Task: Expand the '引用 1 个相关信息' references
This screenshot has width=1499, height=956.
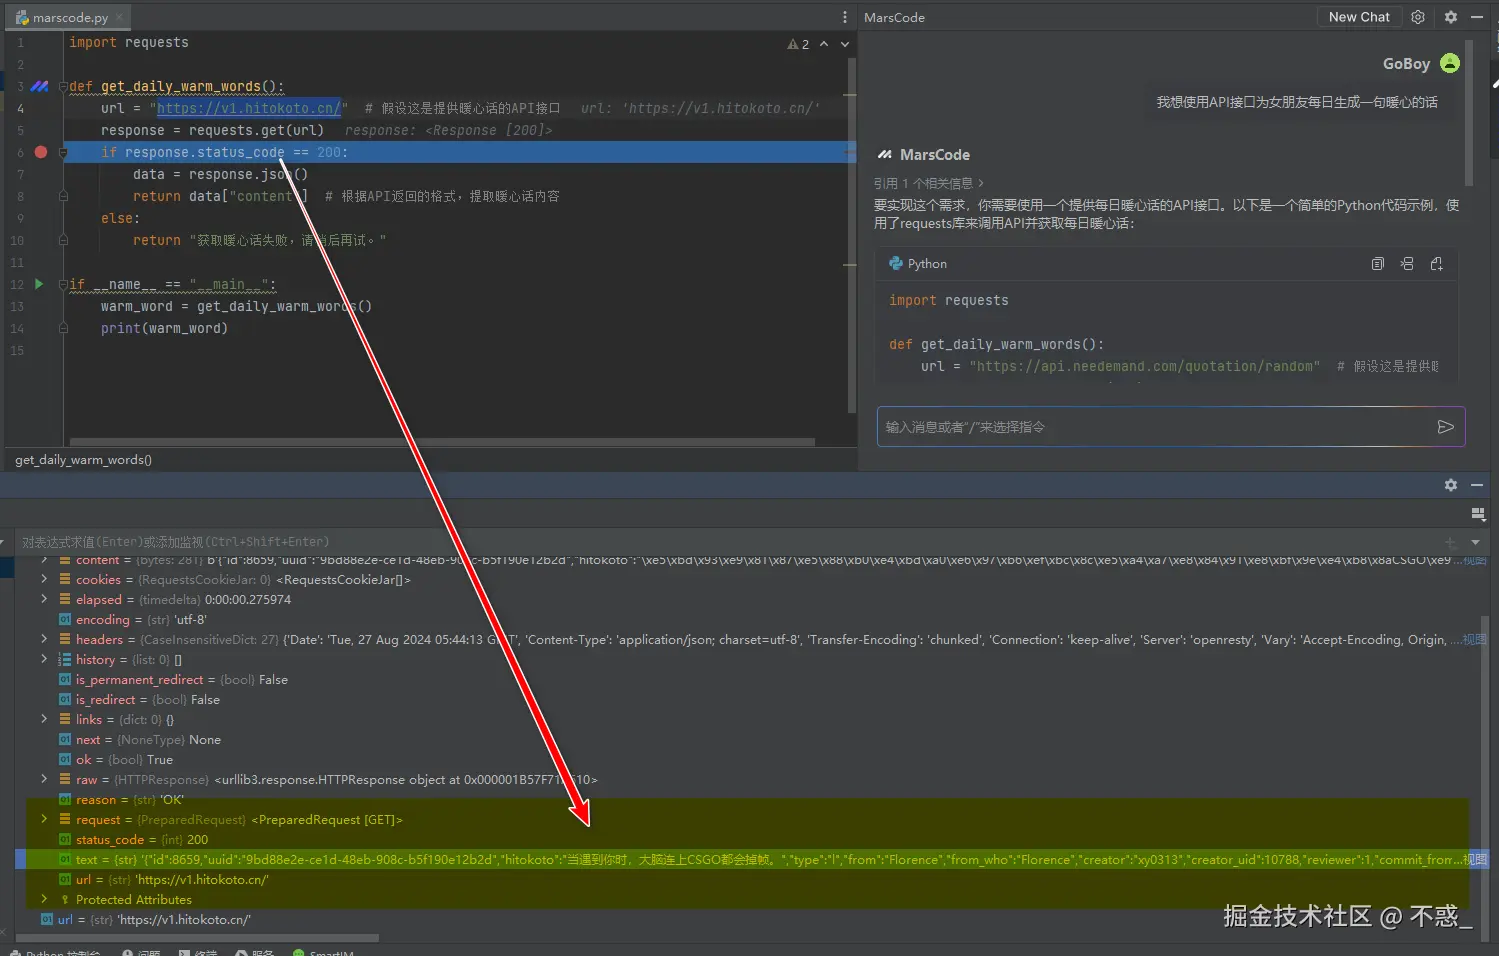Action: point(929,183)
